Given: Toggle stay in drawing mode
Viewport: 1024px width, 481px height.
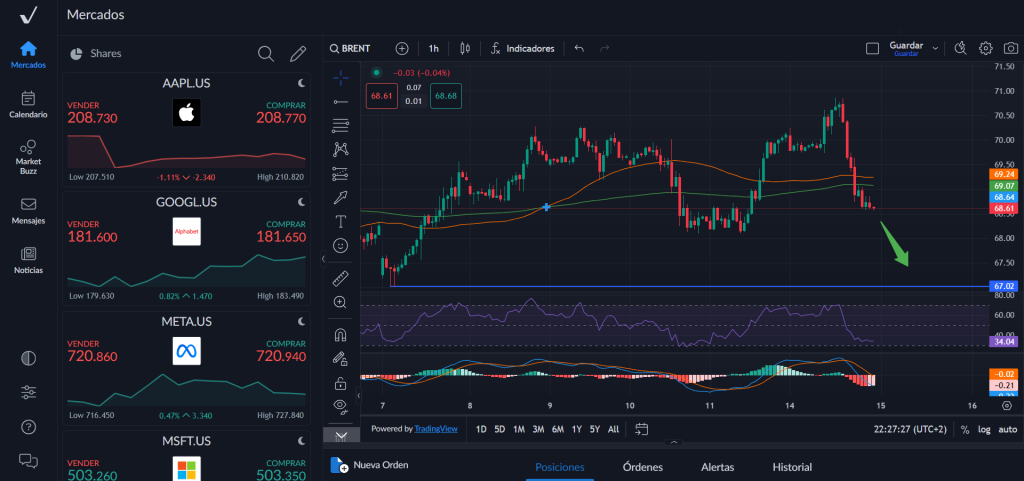Looking at the screenshot, I should (x=340, y=358).
